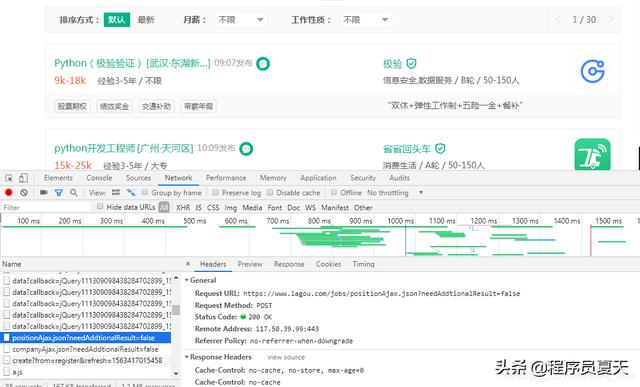
Task: Select the a.js request row
Action: click(x=86, y=372)
